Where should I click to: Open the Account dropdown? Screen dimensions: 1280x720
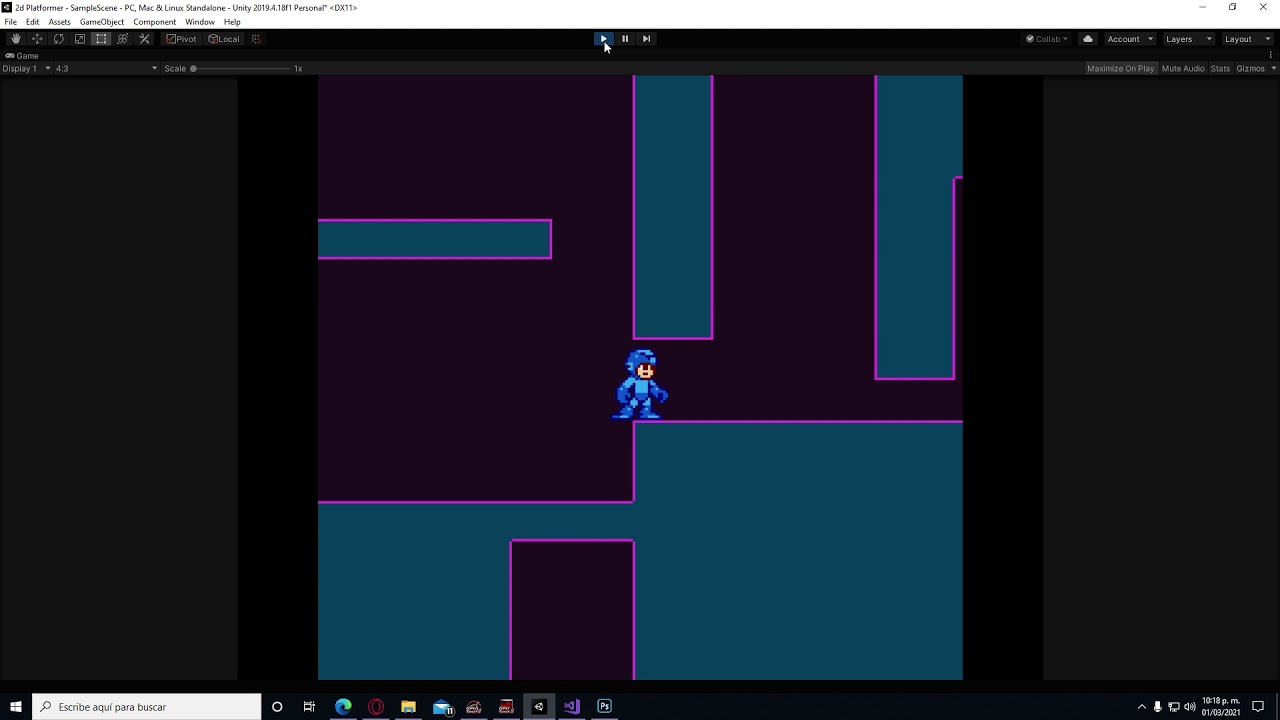tap(1130, 39)
